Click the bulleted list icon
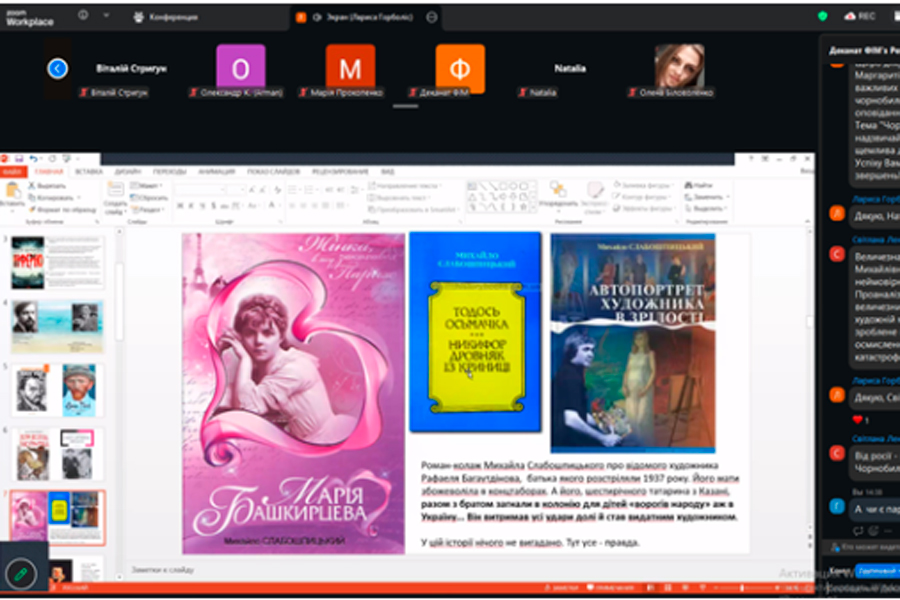Image resolution: width=900 pixels, height=600 pixels. coord(293,189)
